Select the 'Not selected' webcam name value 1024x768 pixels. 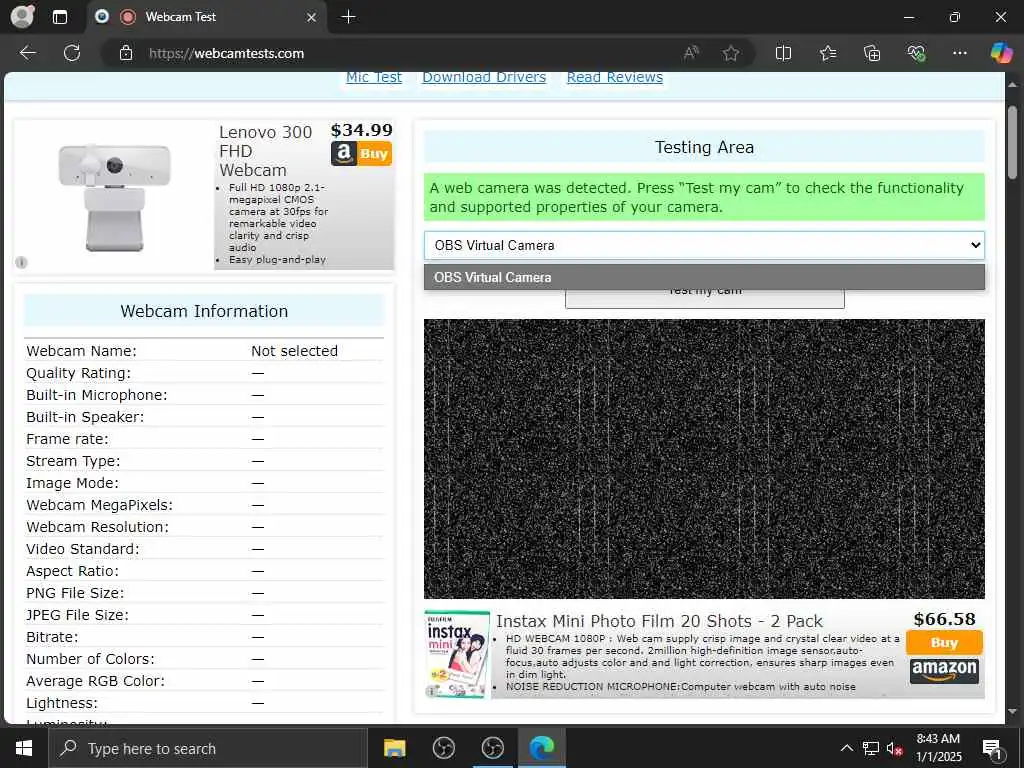(x=295, y=351)
